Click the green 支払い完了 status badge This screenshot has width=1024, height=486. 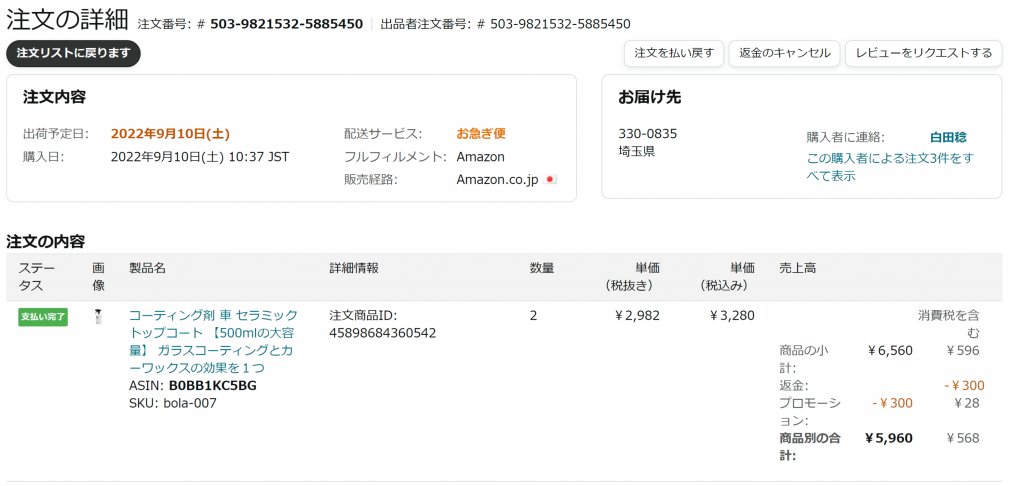pos(42,317)
